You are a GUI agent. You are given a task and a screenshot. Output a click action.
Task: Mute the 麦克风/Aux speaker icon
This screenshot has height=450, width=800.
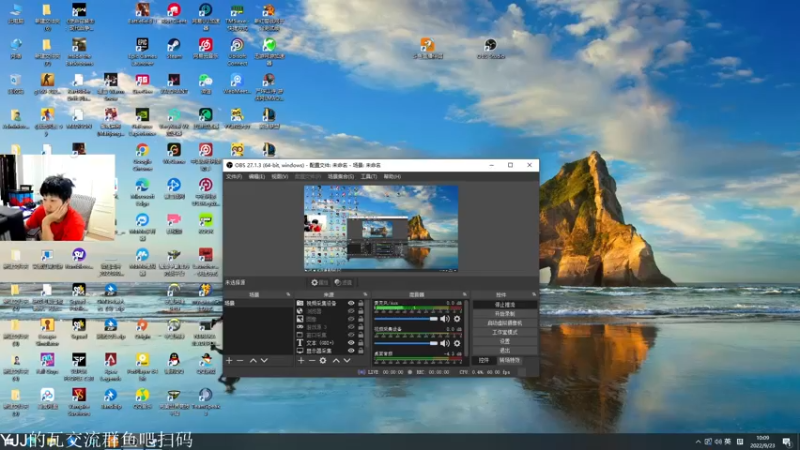(x=445, y=319)
